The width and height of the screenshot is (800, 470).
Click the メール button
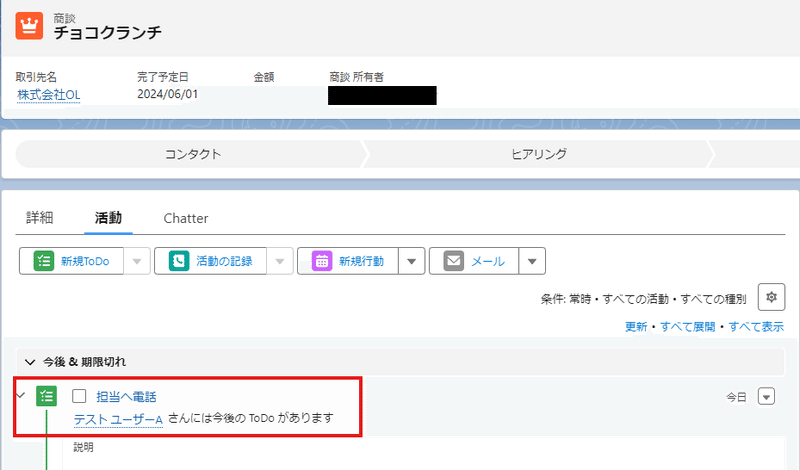(x=474, y=261)
